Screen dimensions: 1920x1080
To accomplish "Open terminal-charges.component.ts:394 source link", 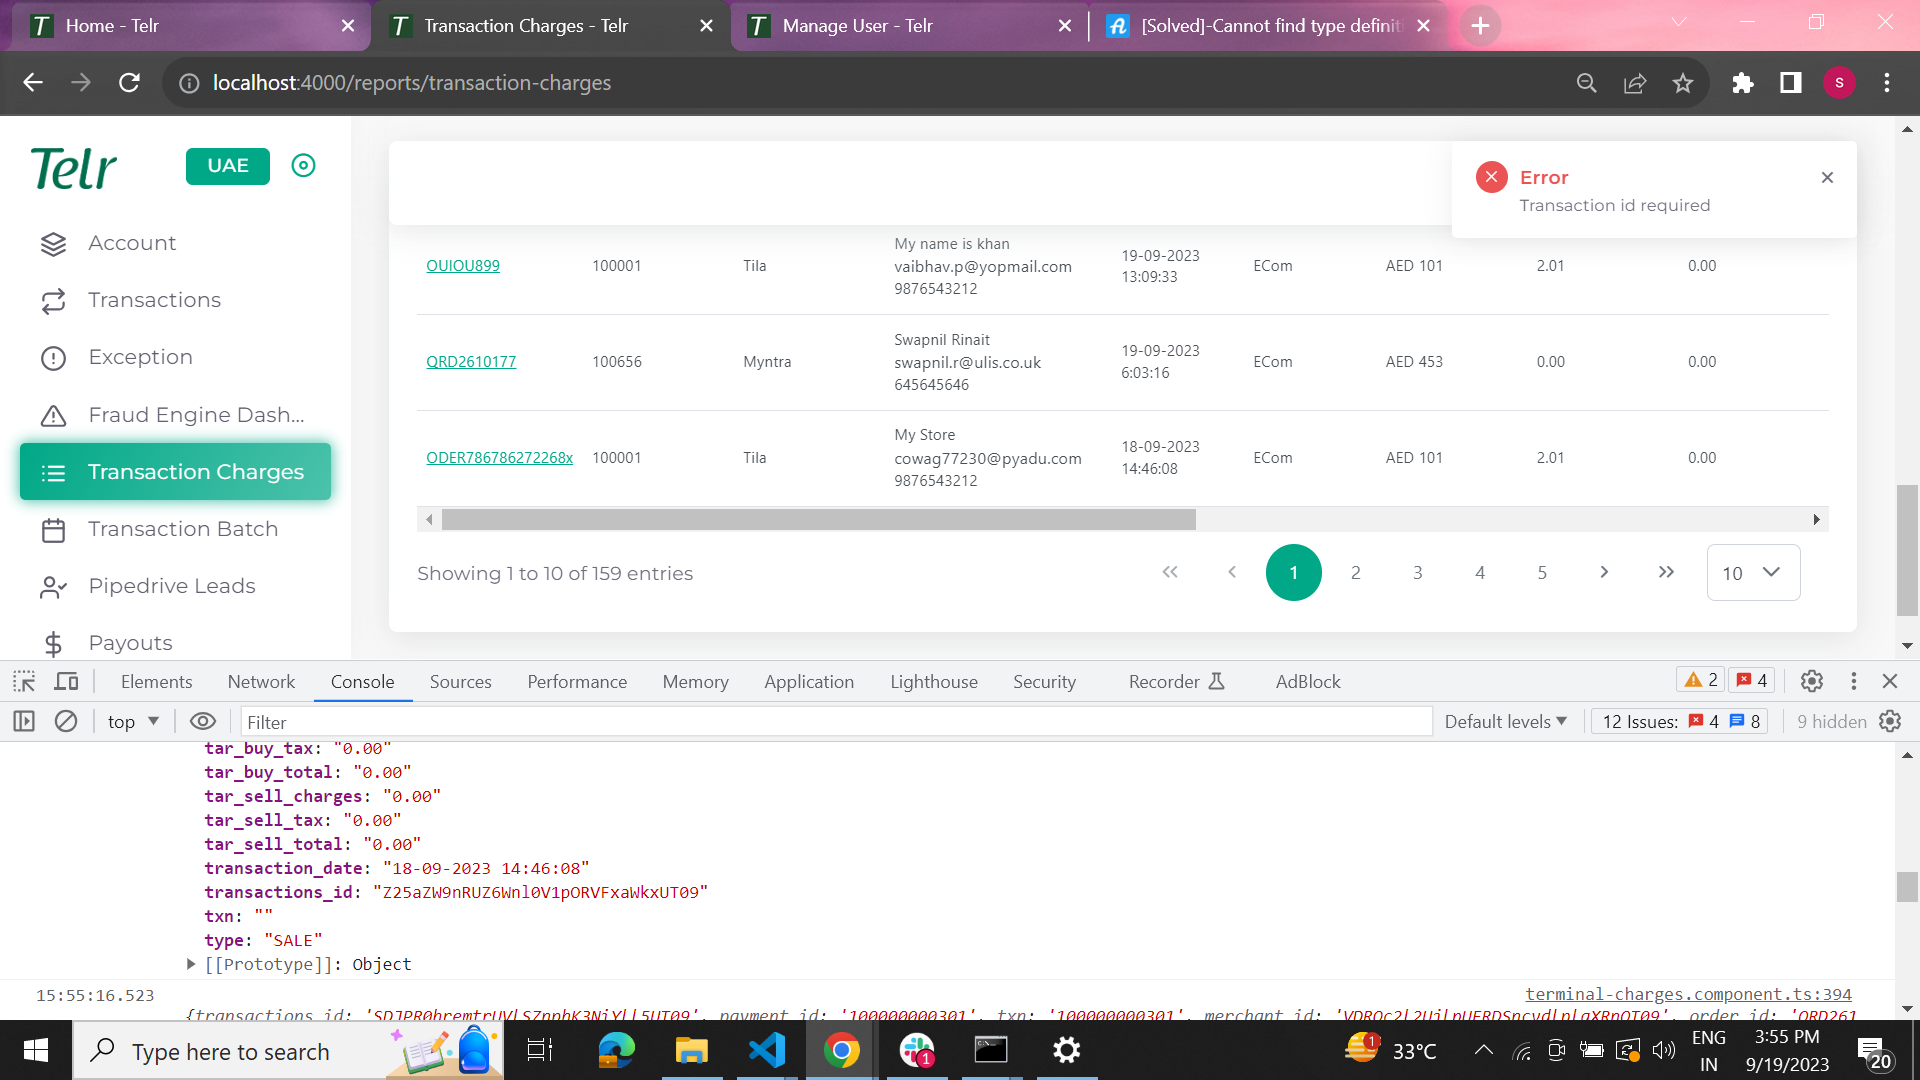I will point(1688,994).
